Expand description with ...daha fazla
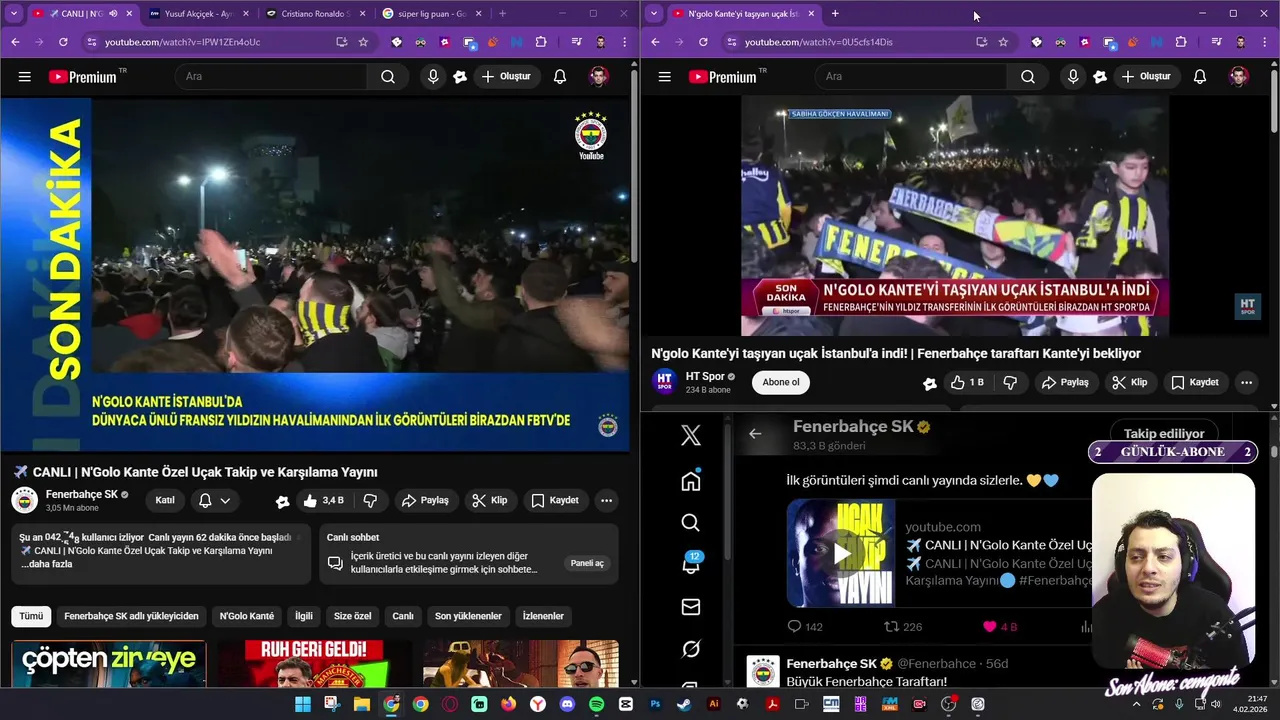The width and height of the screenshot is (1280, 720). pyautogui.click(x=47, y=564)
